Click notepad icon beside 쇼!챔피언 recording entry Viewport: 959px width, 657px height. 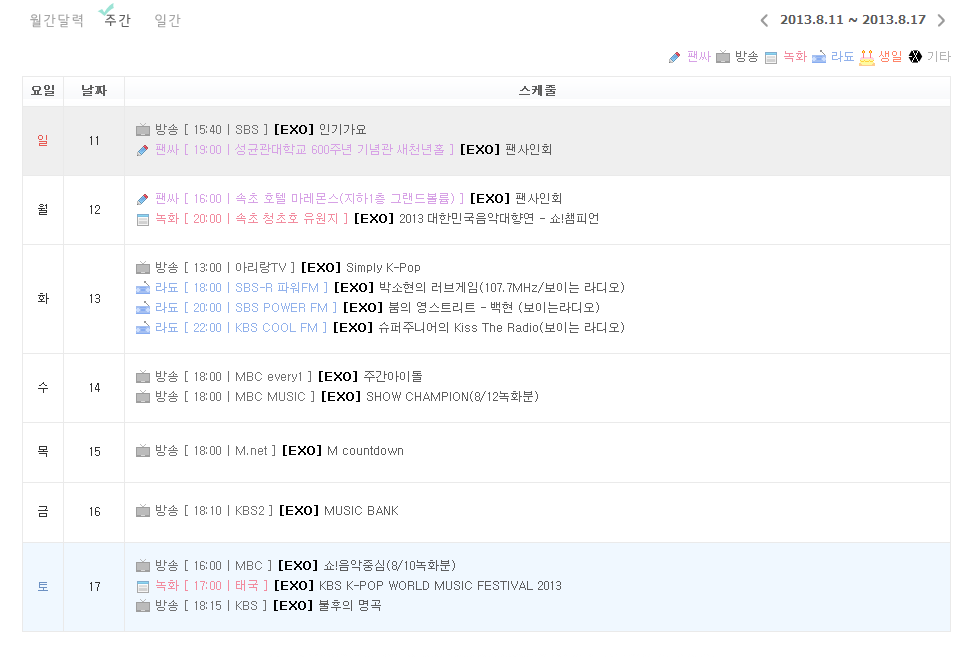[143, 219]
